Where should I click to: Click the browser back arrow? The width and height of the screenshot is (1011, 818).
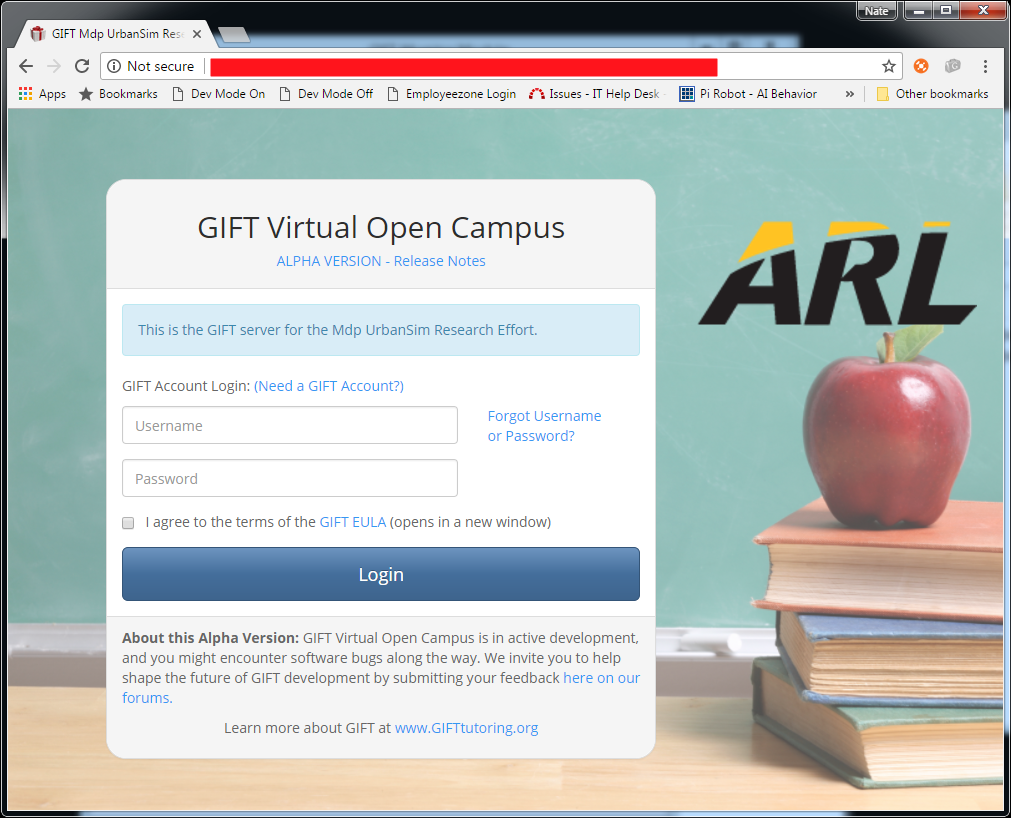point(26,66)
